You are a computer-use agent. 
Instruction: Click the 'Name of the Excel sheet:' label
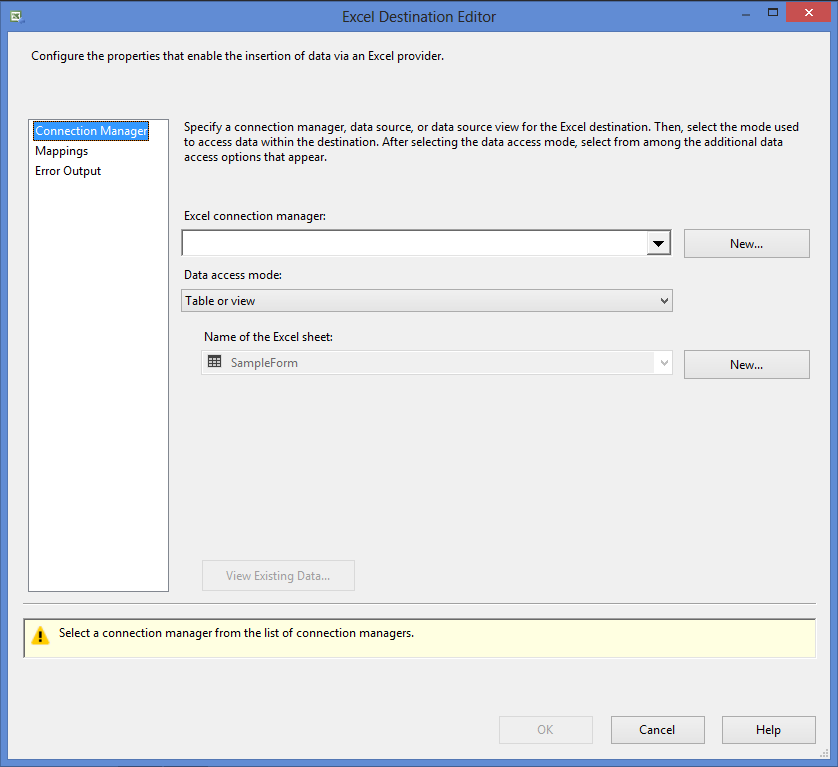coord(268,337)
